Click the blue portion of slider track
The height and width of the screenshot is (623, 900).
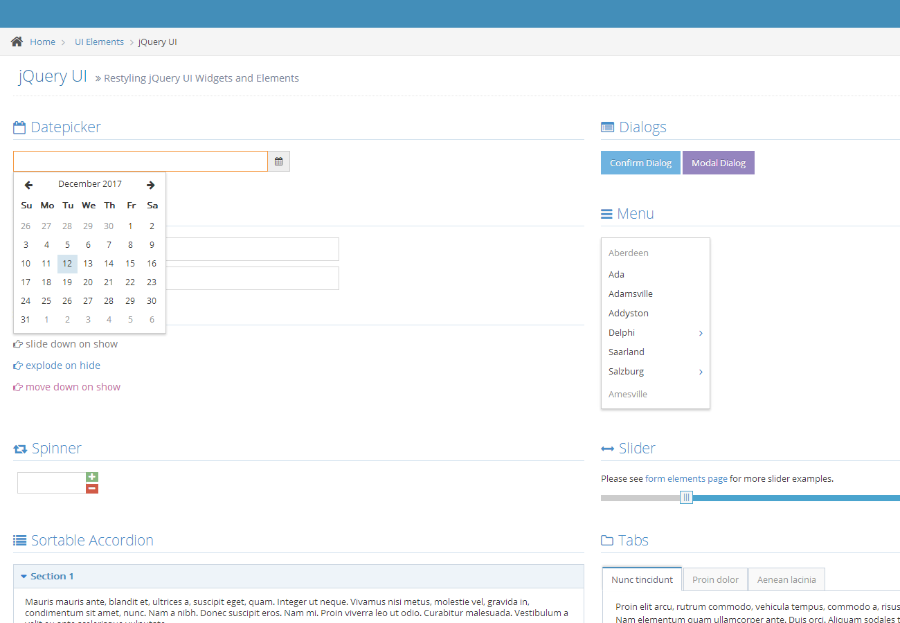point(796,498)
